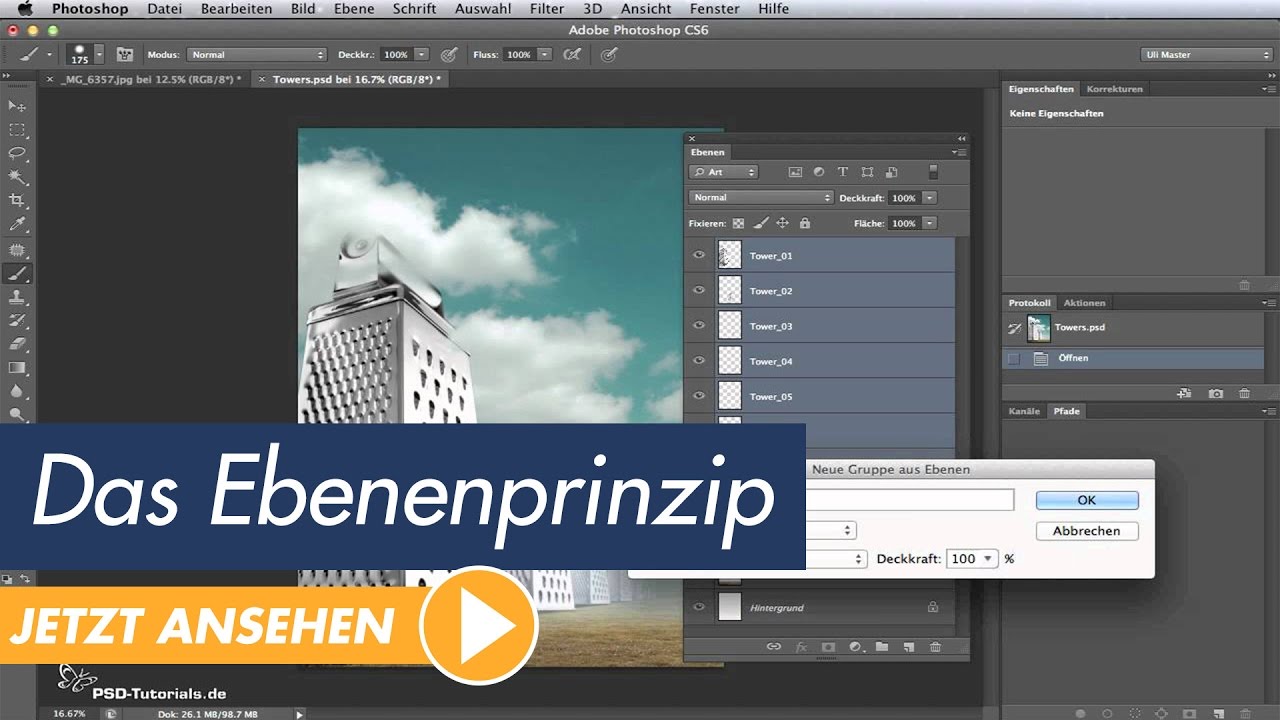Click pixel layer filter icon in Ebenen
The width and height of the screenshot is (1280, 720).
[x=795, y=172]
